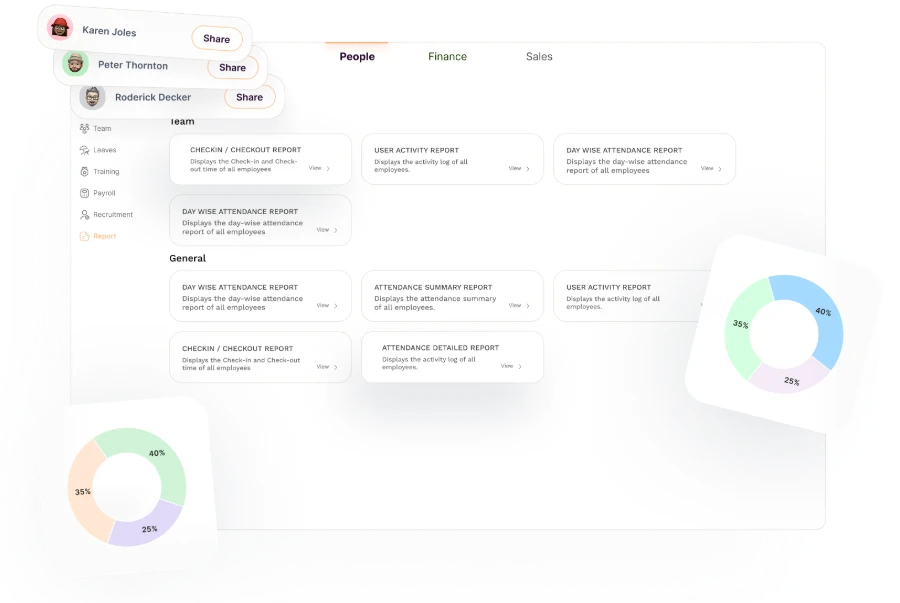900x603 pixels.
Task: Click the General section heading
Action: [188, 258]
